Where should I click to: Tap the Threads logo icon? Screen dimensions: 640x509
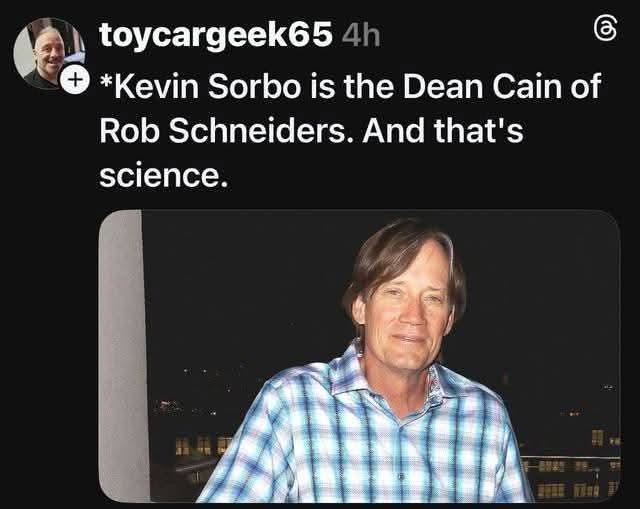pyautogui.click(x=605, y=29)
